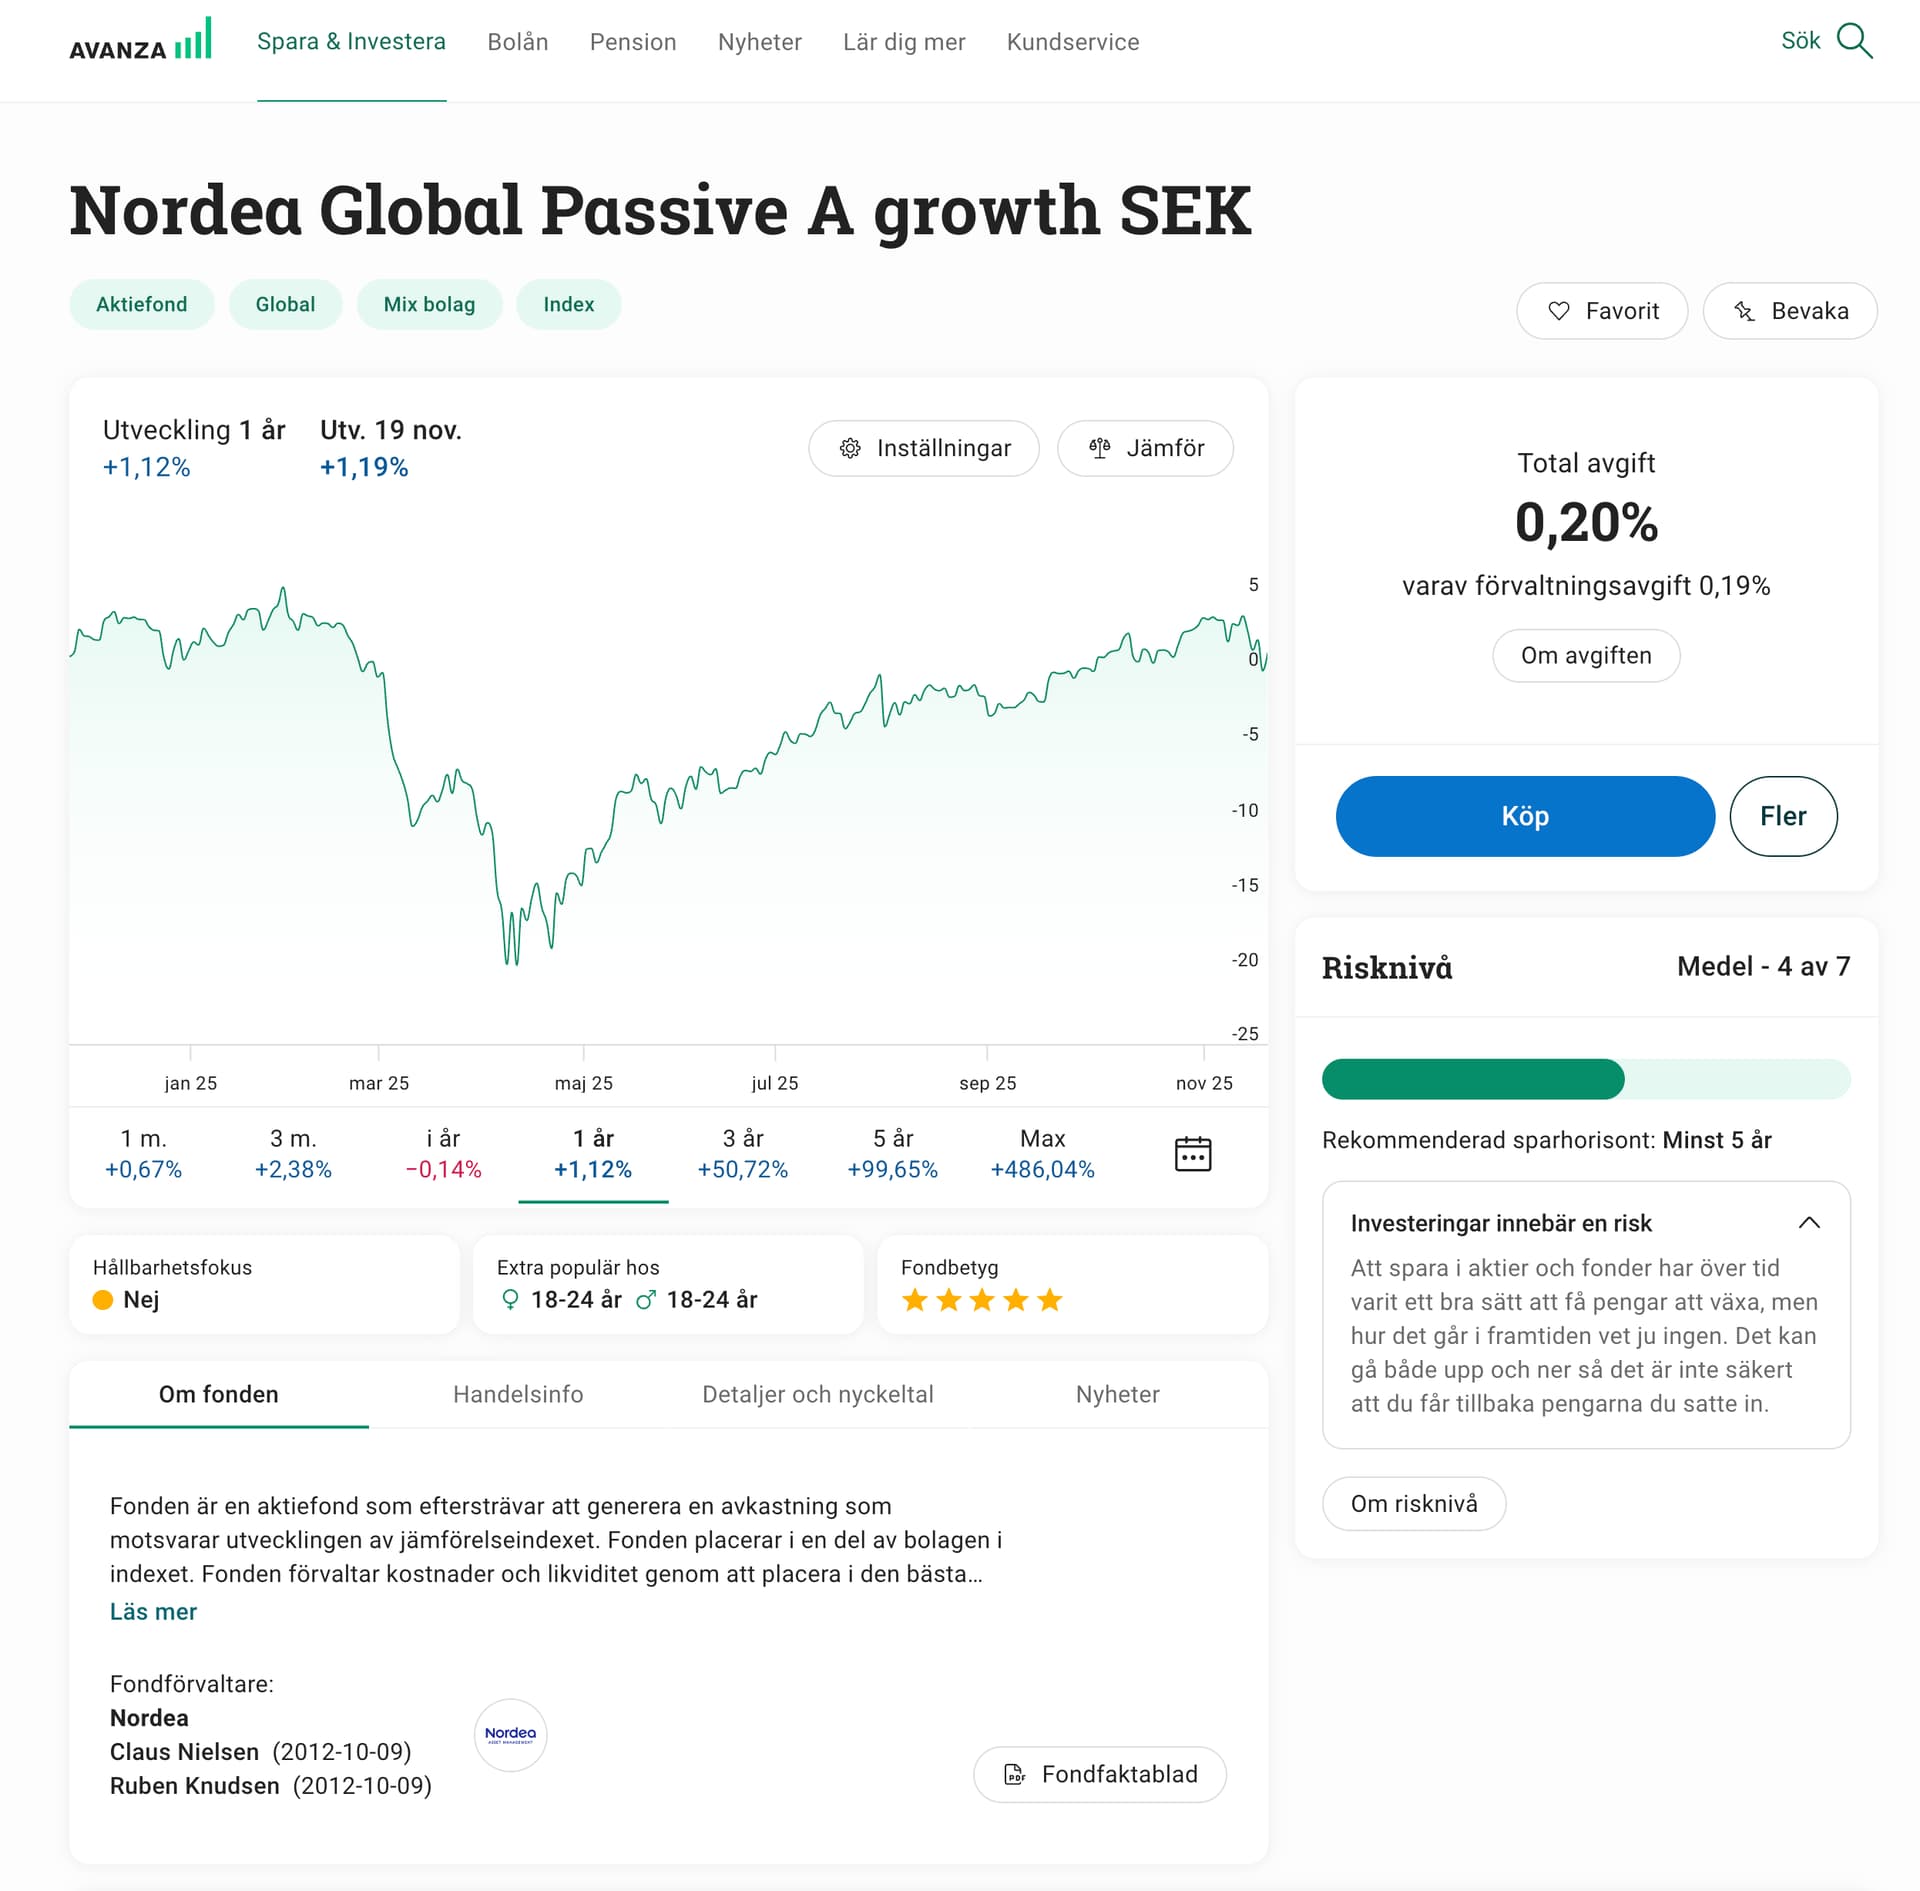Viewport: 1920px width, 1891px height.
Task: Open the Fondfaktablad PDF document
Action: pos(1100,1774)
